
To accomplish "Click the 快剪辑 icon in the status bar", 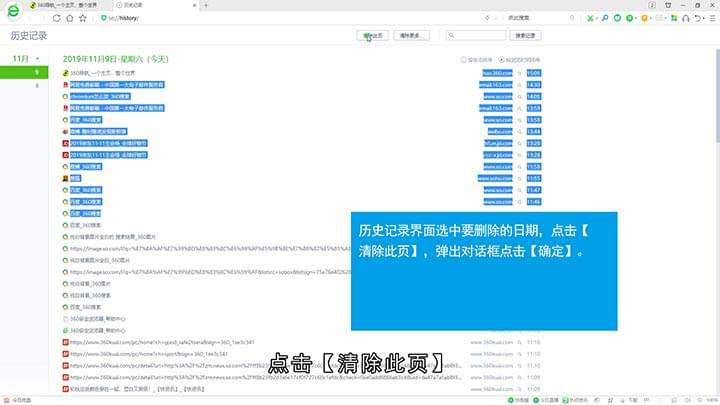I will click(511, 400).
